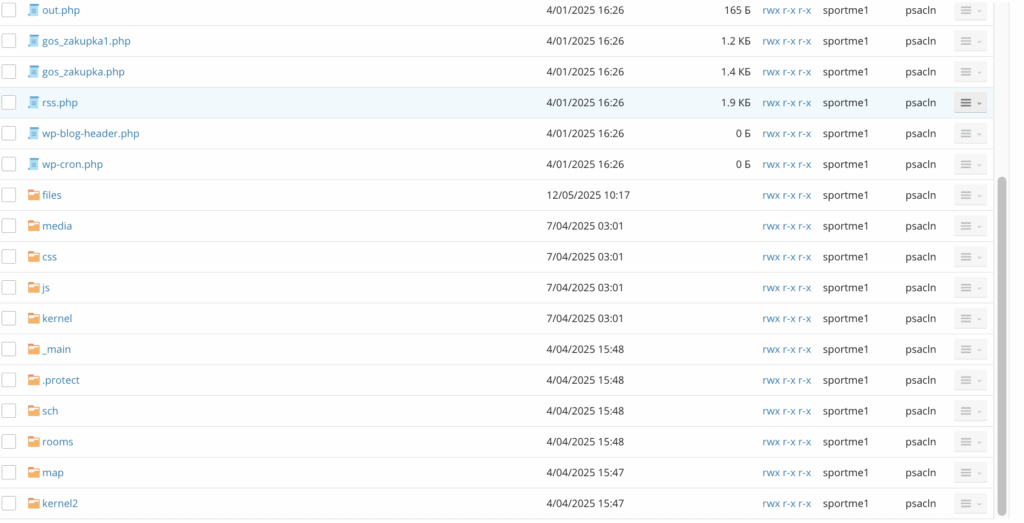Click the kernel2 folder icon
The width and height of the screenshot is (1024, 523).
tap(34, 503)
